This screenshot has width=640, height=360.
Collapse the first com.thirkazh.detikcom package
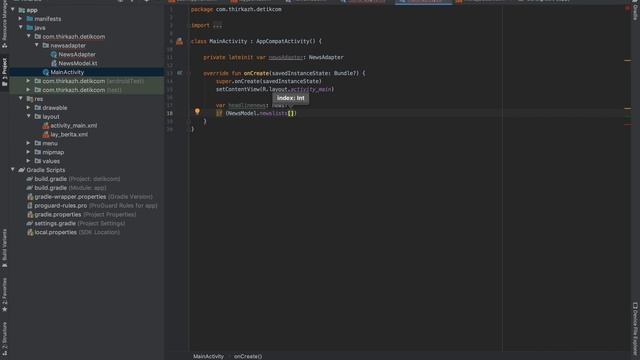point(29,36)
